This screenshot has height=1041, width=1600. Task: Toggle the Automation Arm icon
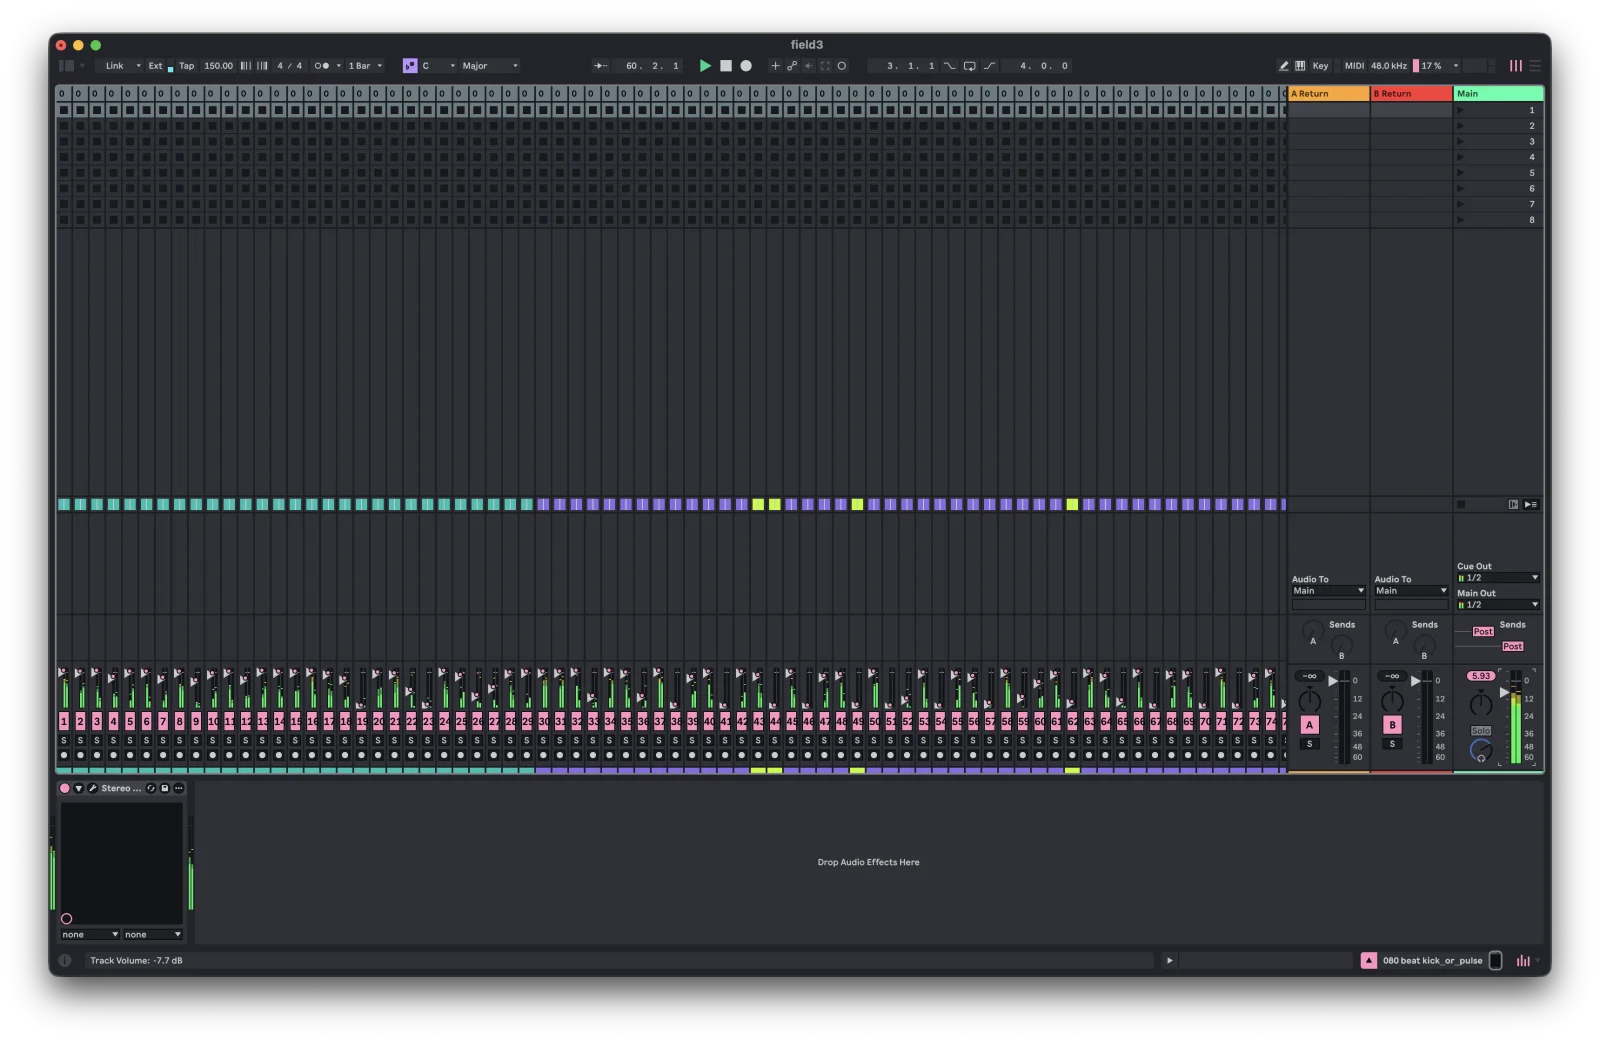point(792,66)
